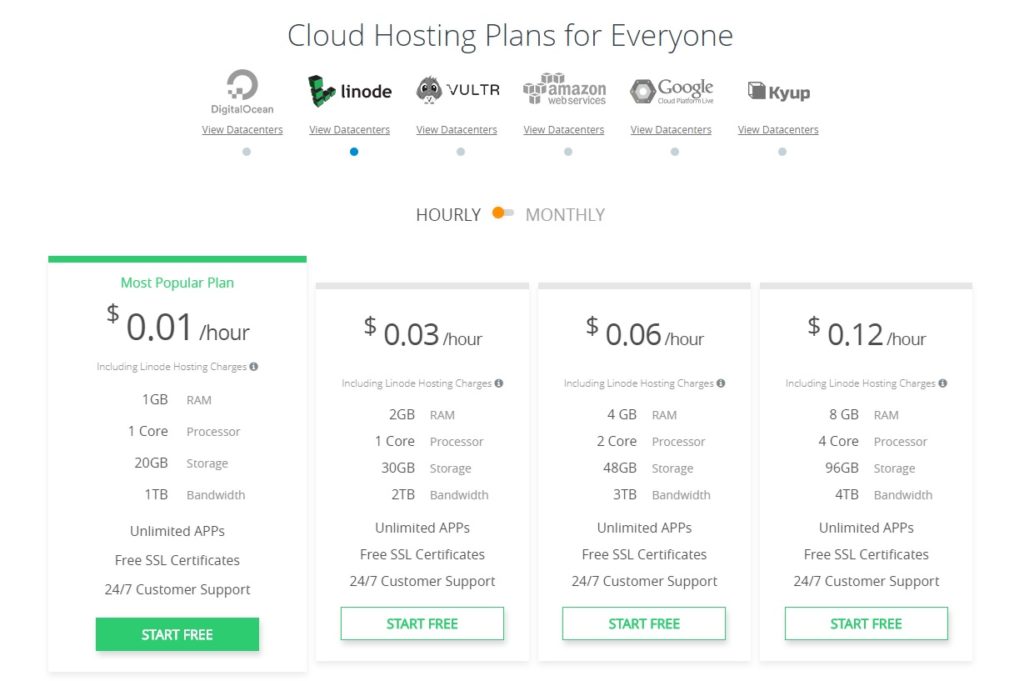
Task: Select the radio dot under DigitalOcean
Action: point(247,152)
